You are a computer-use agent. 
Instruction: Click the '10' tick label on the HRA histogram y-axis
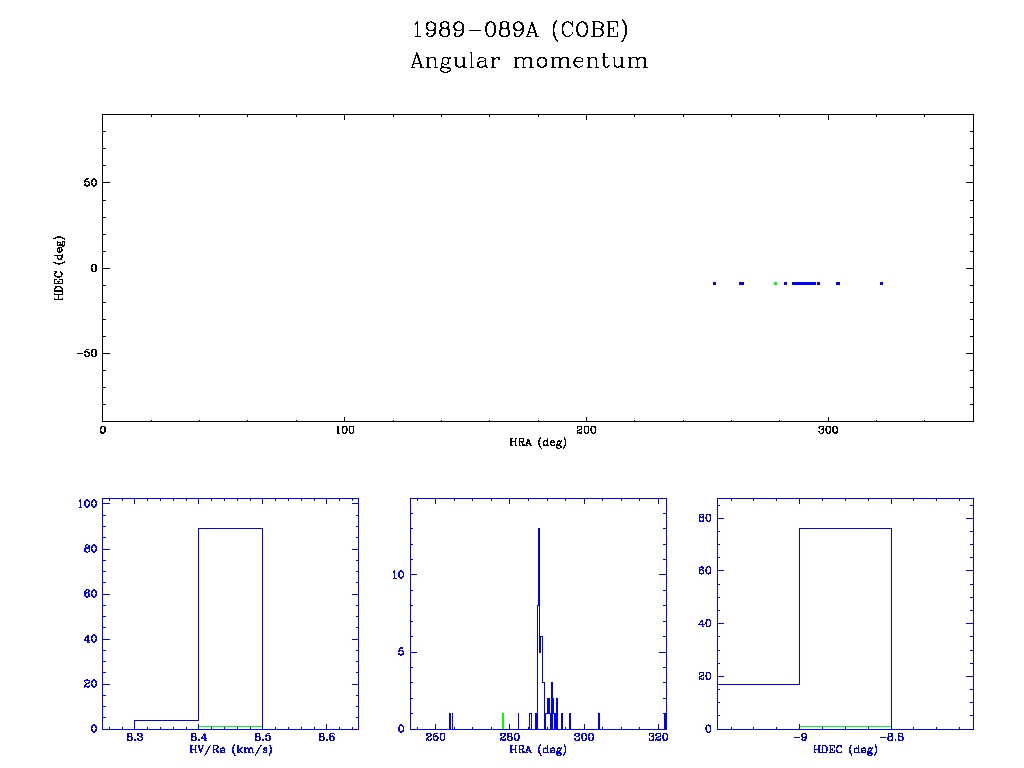point(398,575)
